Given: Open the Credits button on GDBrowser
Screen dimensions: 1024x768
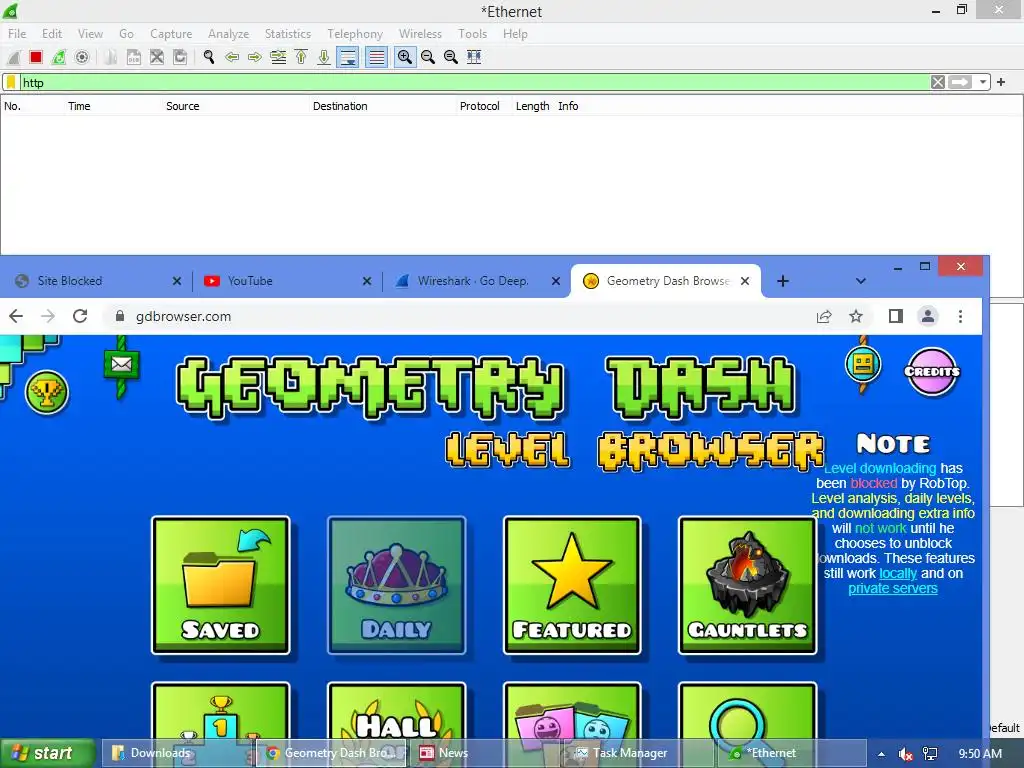Looking at the screenshot, I should click(933, 372).
